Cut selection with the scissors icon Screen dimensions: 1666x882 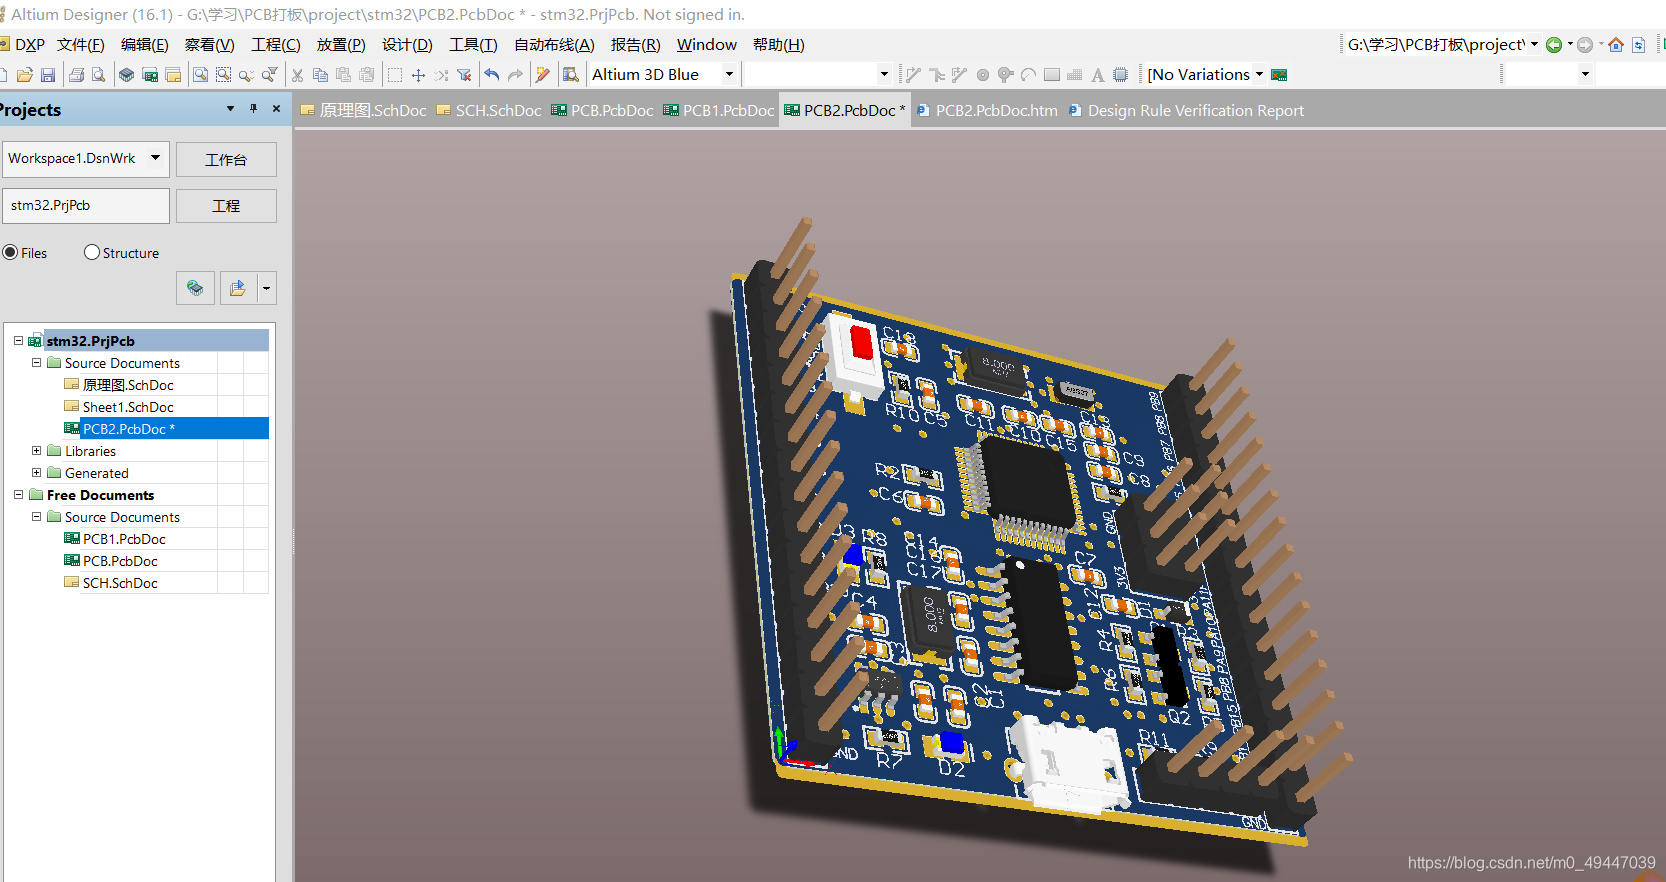pos(297,75)
